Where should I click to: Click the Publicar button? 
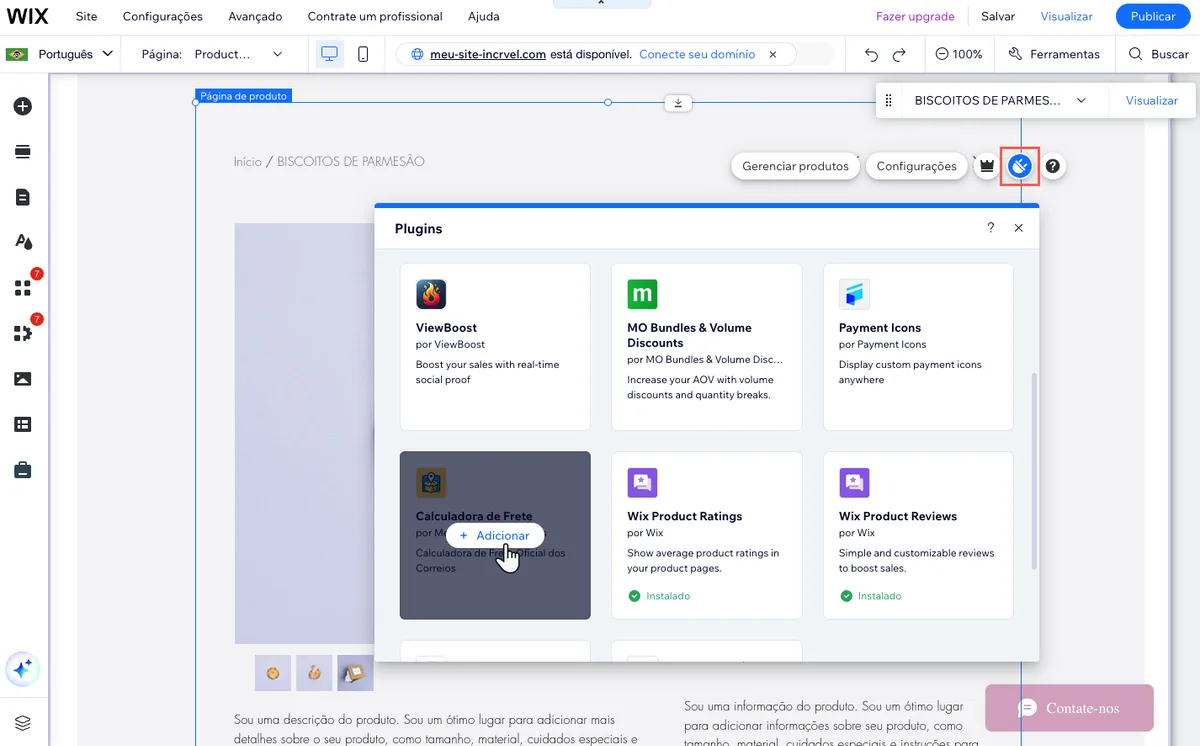1153,16
